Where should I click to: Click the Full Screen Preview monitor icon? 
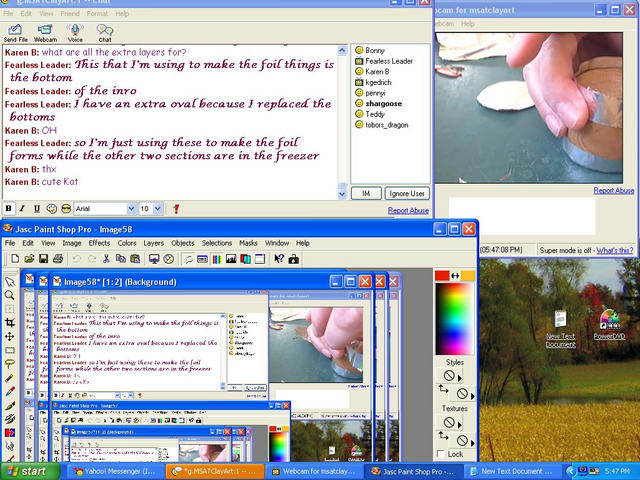tap(154, 259)
